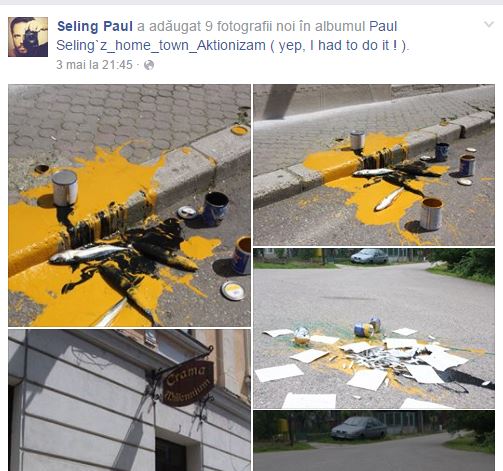
Task: Click the public globe privacy icon
Action: click(x=149, y=65)
